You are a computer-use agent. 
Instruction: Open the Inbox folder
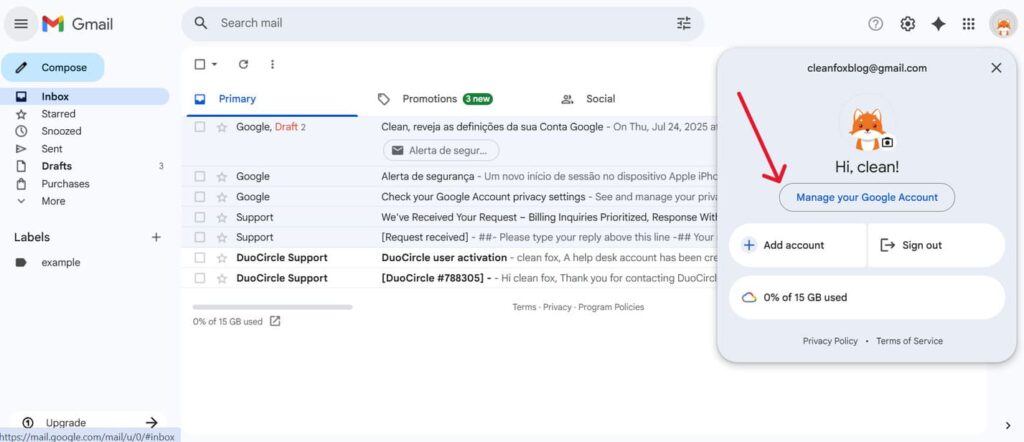point(84,97)
